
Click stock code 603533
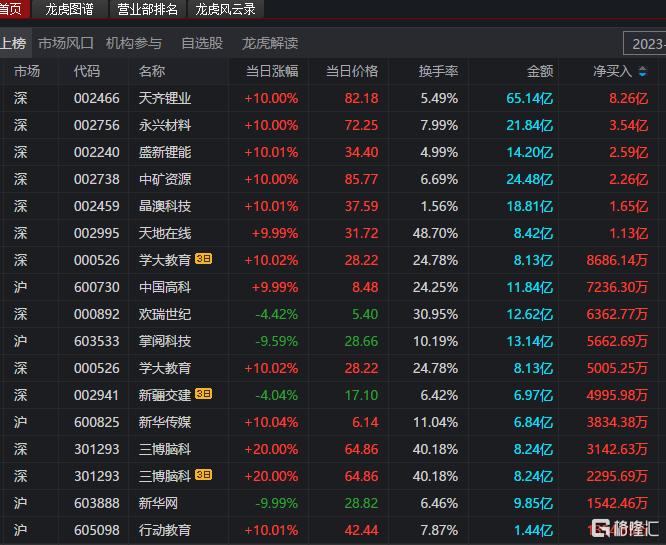(96, 341)
